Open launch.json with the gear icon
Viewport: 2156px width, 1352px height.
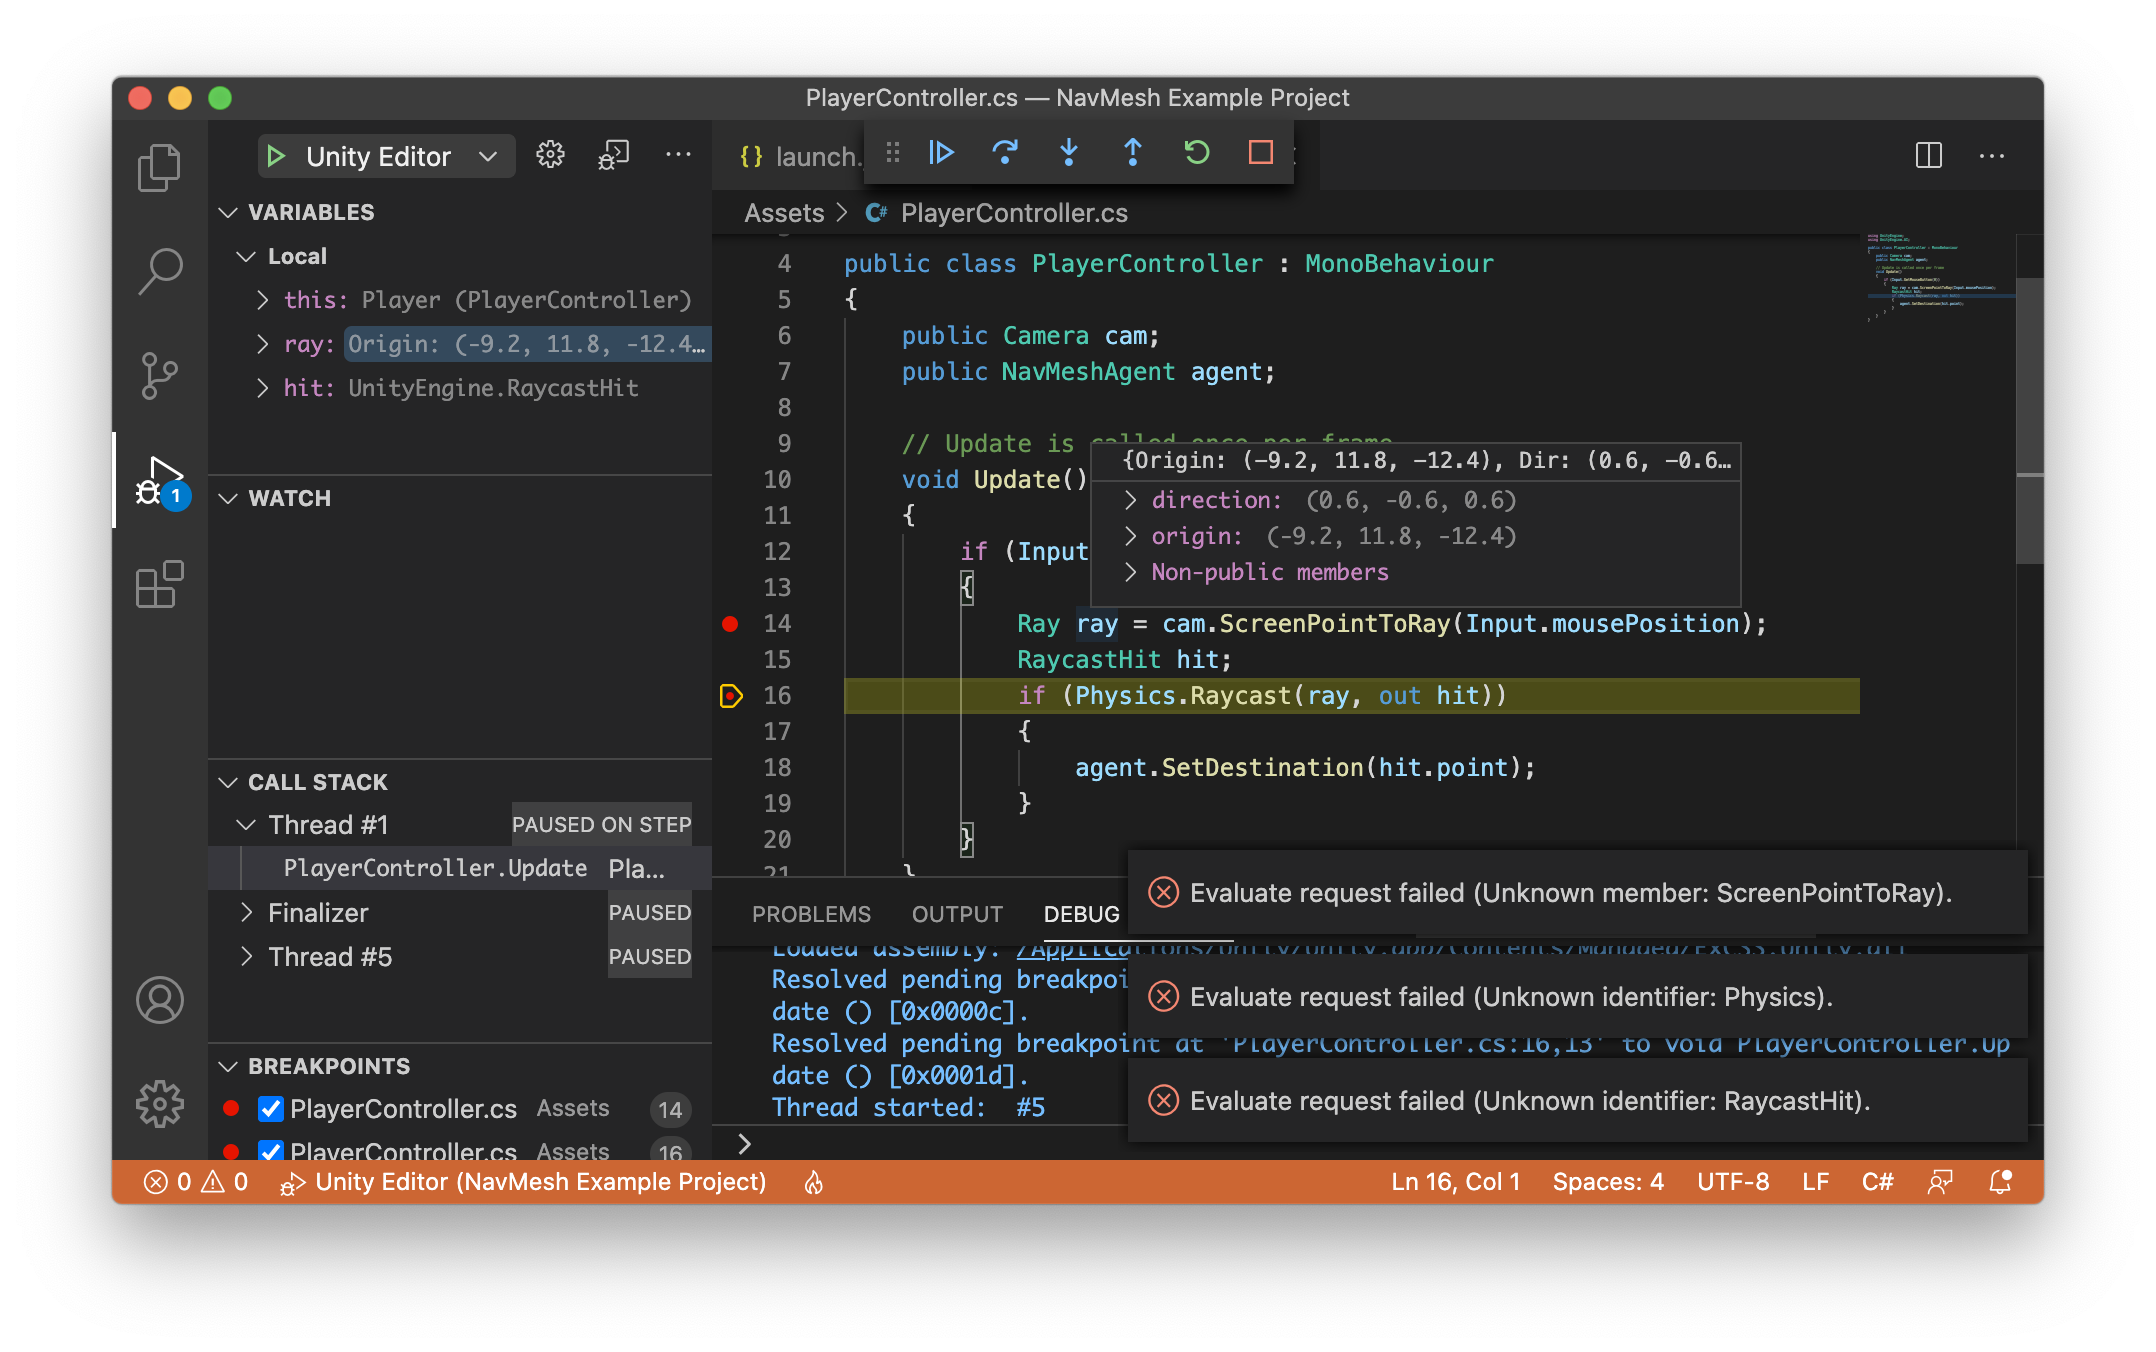[x=550, y=155]
